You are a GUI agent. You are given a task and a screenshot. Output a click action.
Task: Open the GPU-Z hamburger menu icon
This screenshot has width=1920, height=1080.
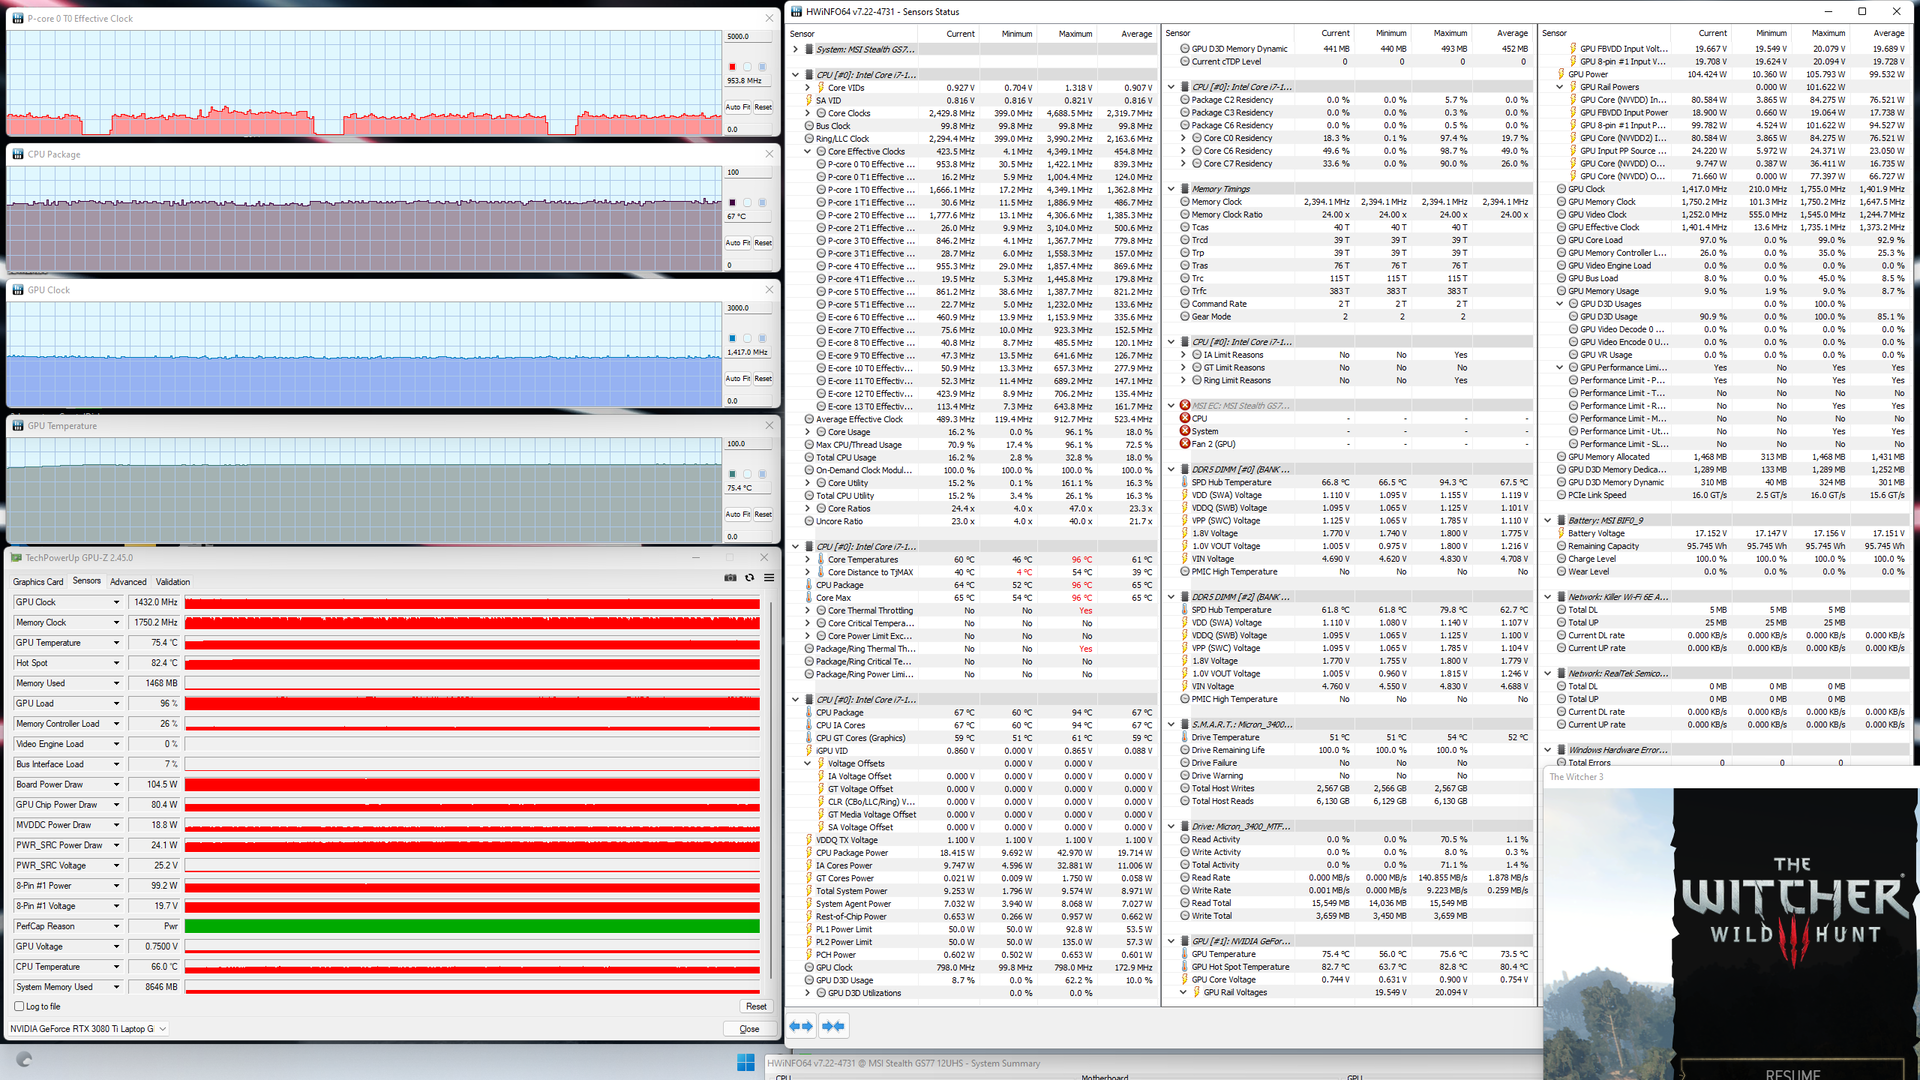click(x=769, y=578)
